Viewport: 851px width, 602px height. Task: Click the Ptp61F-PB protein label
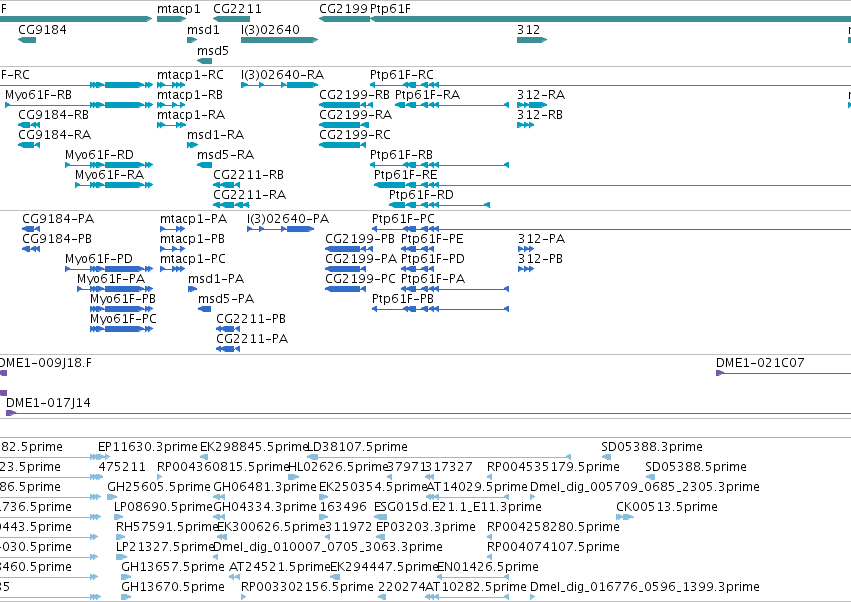[403, 300]
